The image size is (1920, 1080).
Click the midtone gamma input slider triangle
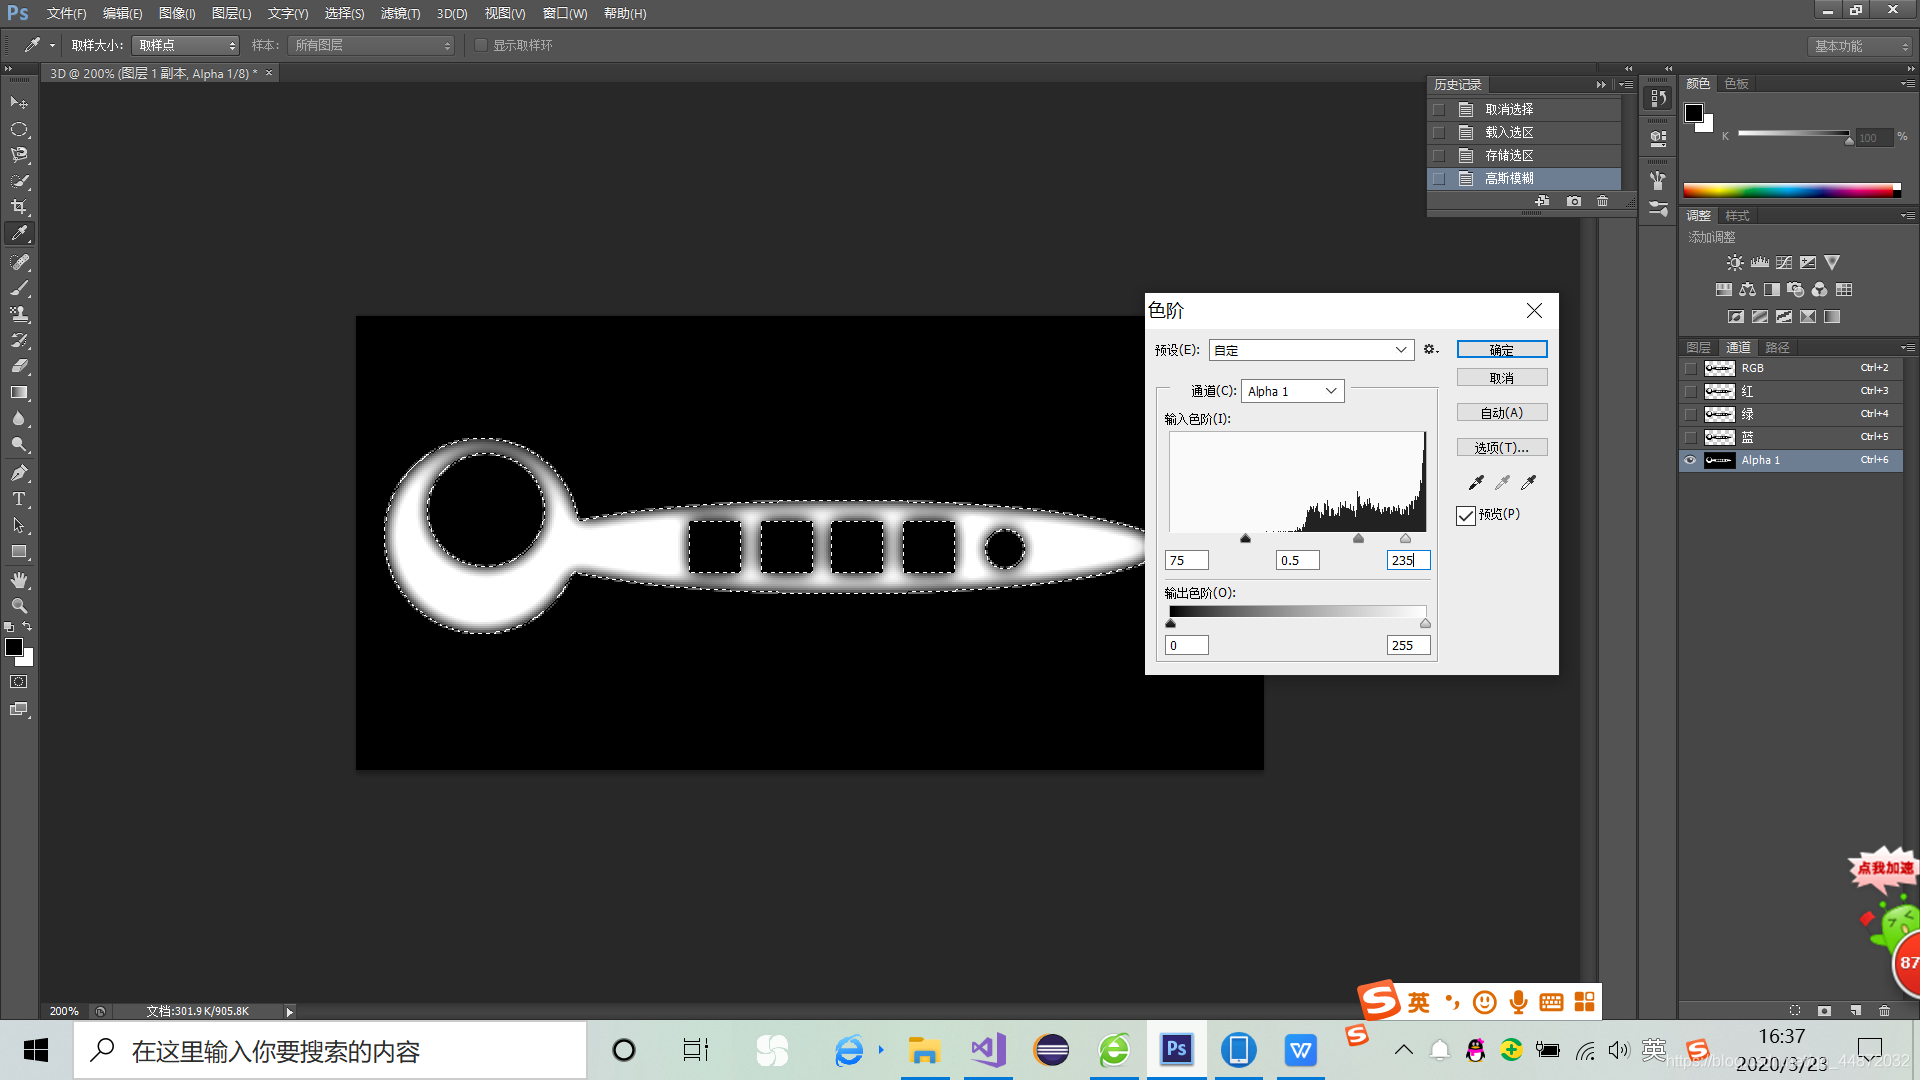(x=1358, y=539)
